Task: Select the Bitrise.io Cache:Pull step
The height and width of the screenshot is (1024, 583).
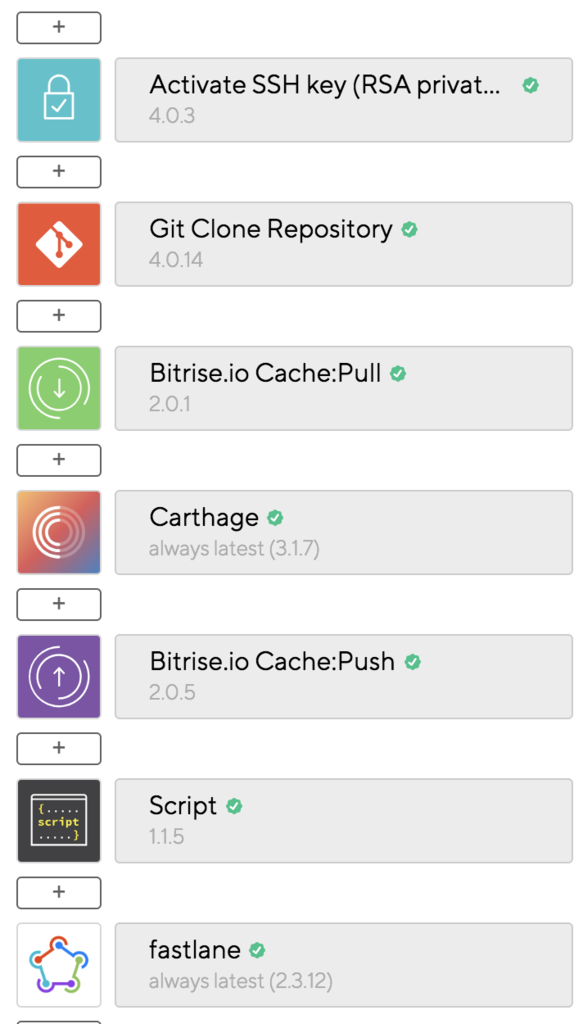Action: point(344,389)
